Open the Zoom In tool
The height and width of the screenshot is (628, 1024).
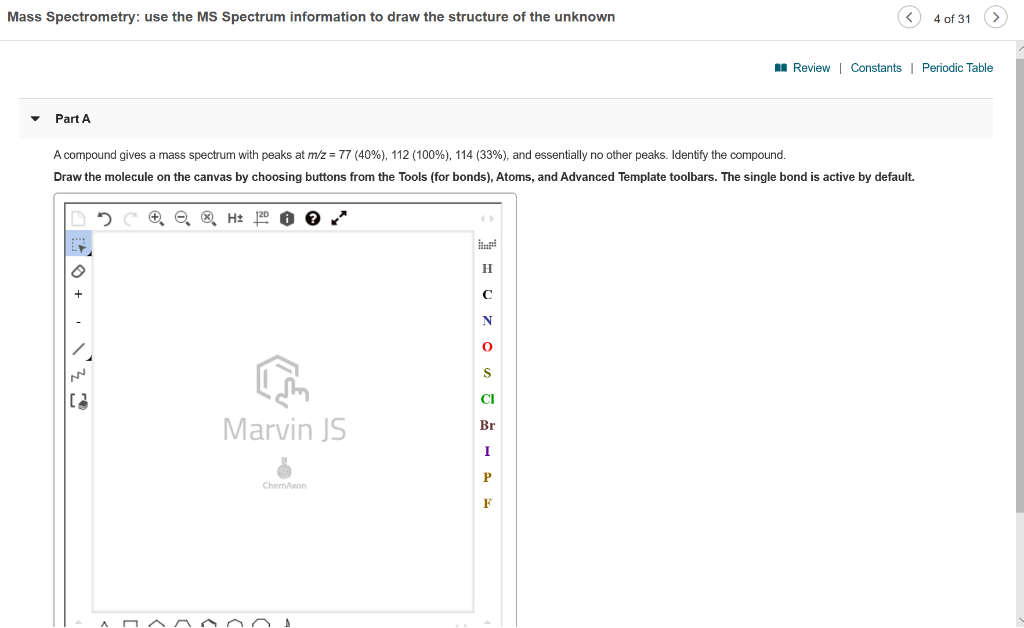tap(154, 217)
